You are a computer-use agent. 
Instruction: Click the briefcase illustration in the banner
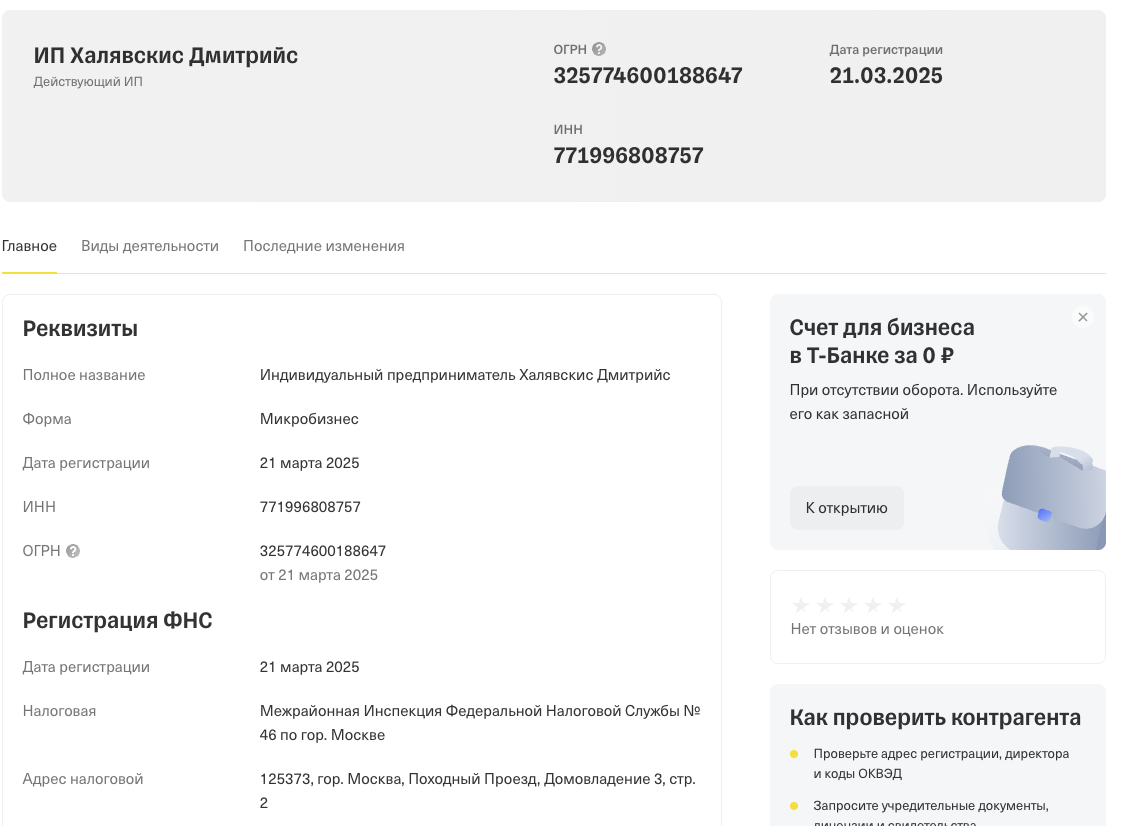pos(1052,498)
